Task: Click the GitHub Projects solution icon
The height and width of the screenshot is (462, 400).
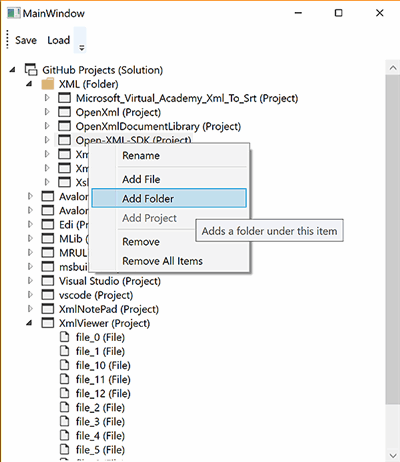Action: (31, 70)
